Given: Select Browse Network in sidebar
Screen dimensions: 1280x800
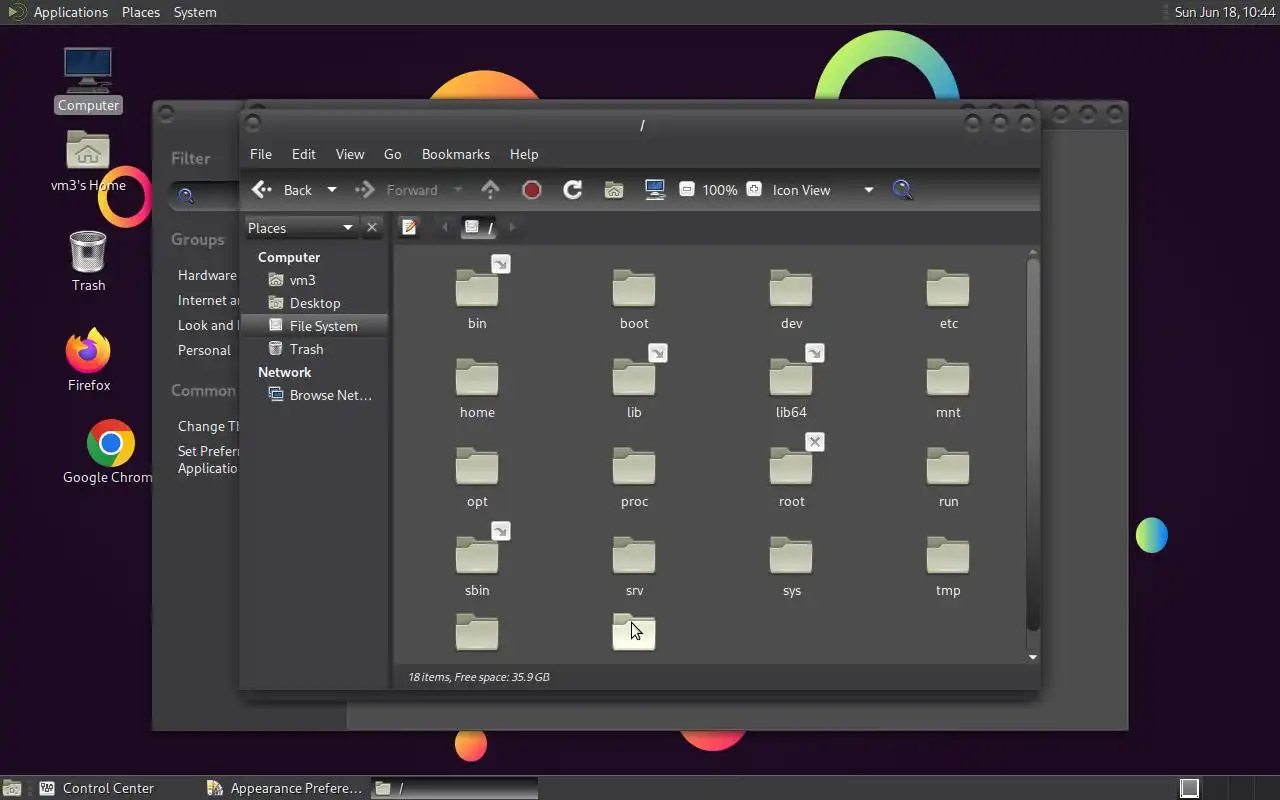Looking at the screenshot, I should click(330, 395).
